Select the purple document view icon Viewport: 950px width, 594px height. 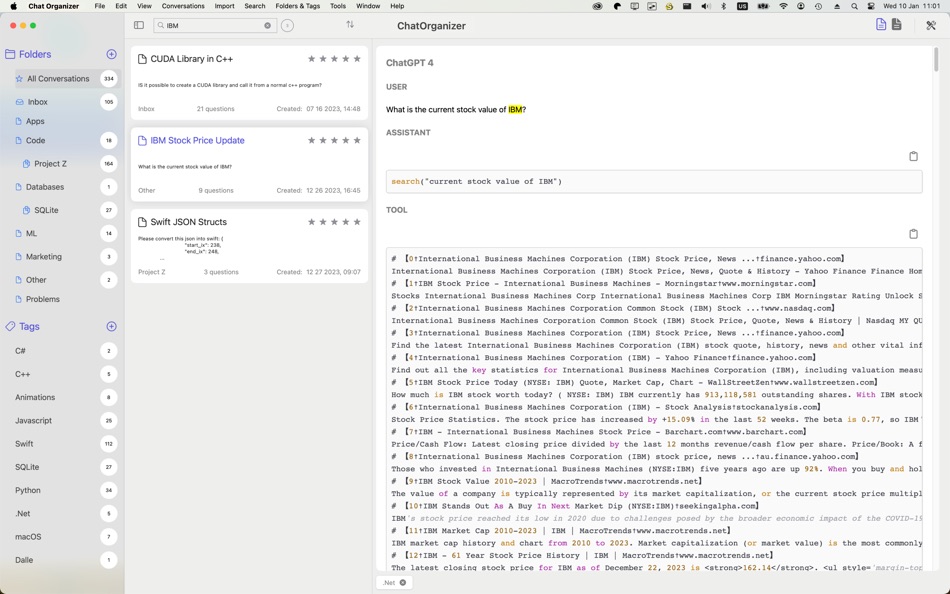[880, 24]
